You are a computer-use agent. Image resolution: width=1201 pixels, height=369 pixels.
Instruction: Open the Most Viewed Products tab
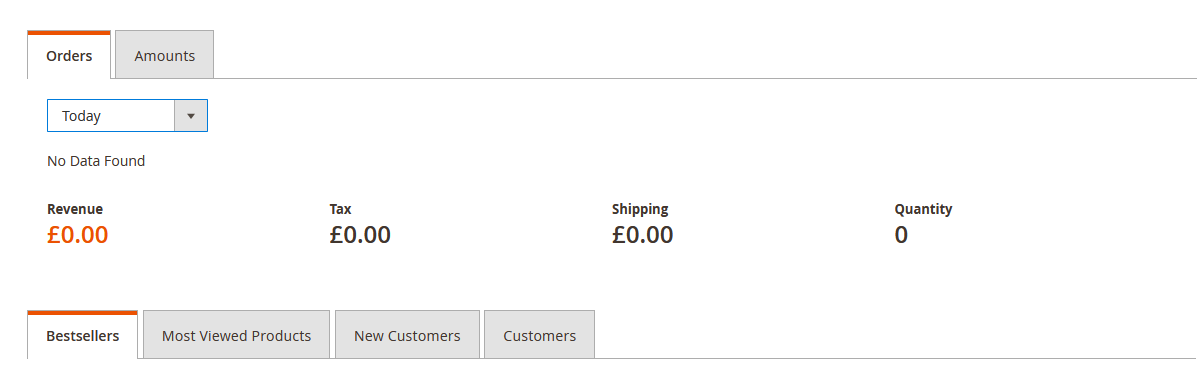click(236, 335)
